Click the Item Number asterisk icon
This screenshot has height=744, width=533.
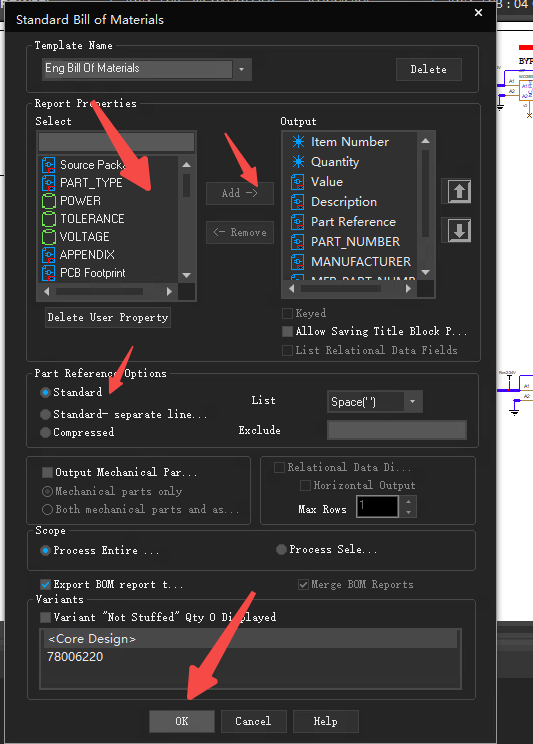click(298, 141)
